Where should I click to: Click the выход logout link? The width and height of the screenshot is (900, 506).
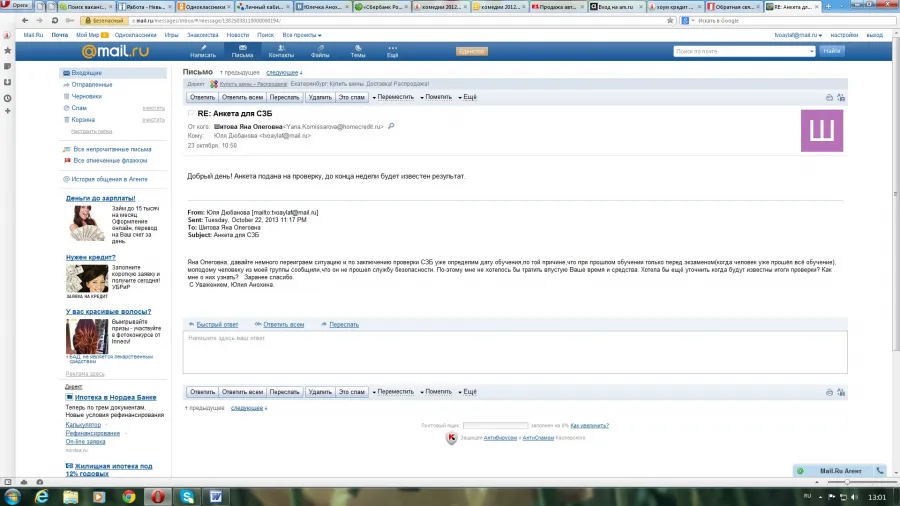875,35
